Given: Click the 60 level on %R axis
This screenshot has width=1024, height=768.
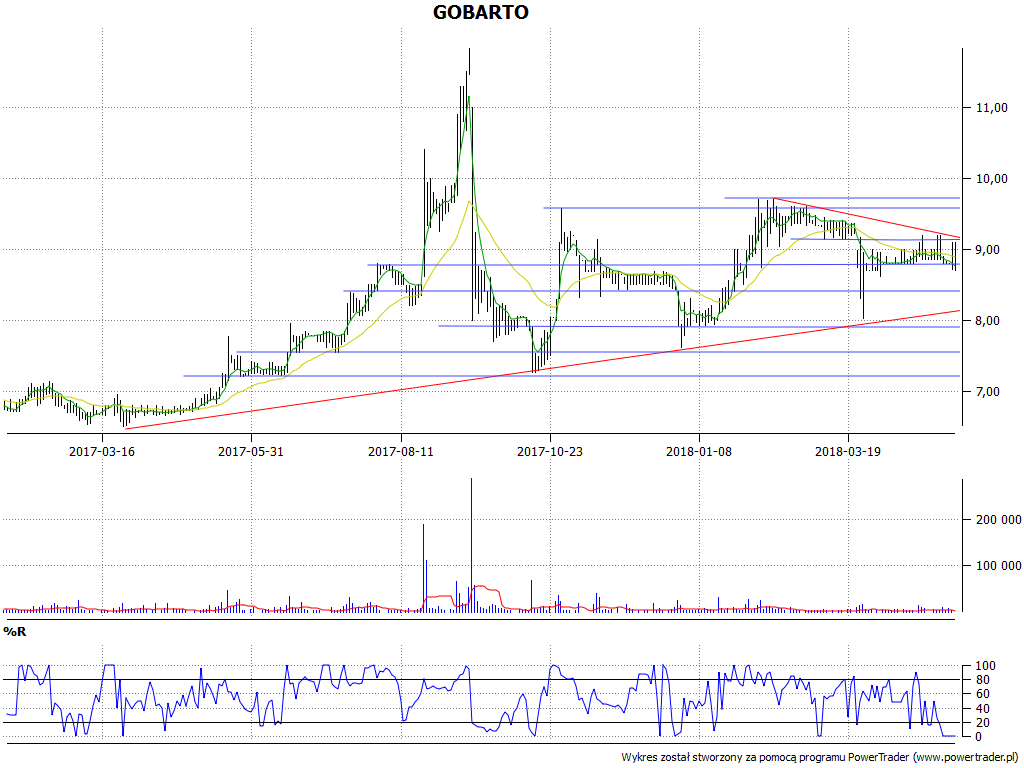Looking at the screenshot, I should [x=983, y=694].
